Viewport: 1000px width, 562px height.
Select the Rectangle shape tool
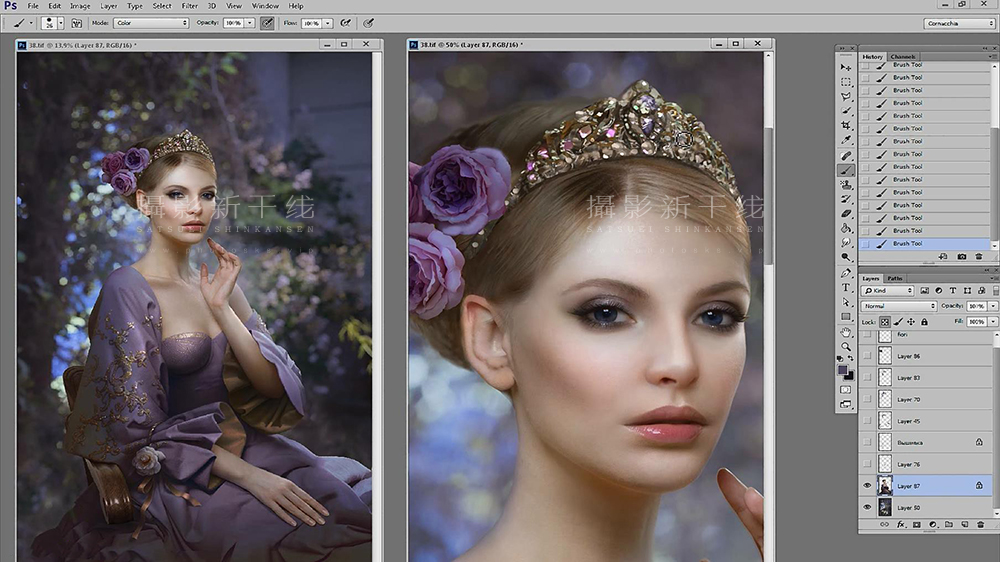[846, 317]
